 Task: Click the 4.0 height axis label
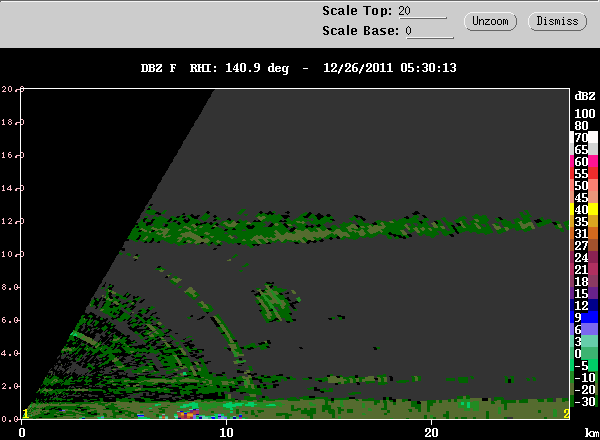click(x=10, y=353)
